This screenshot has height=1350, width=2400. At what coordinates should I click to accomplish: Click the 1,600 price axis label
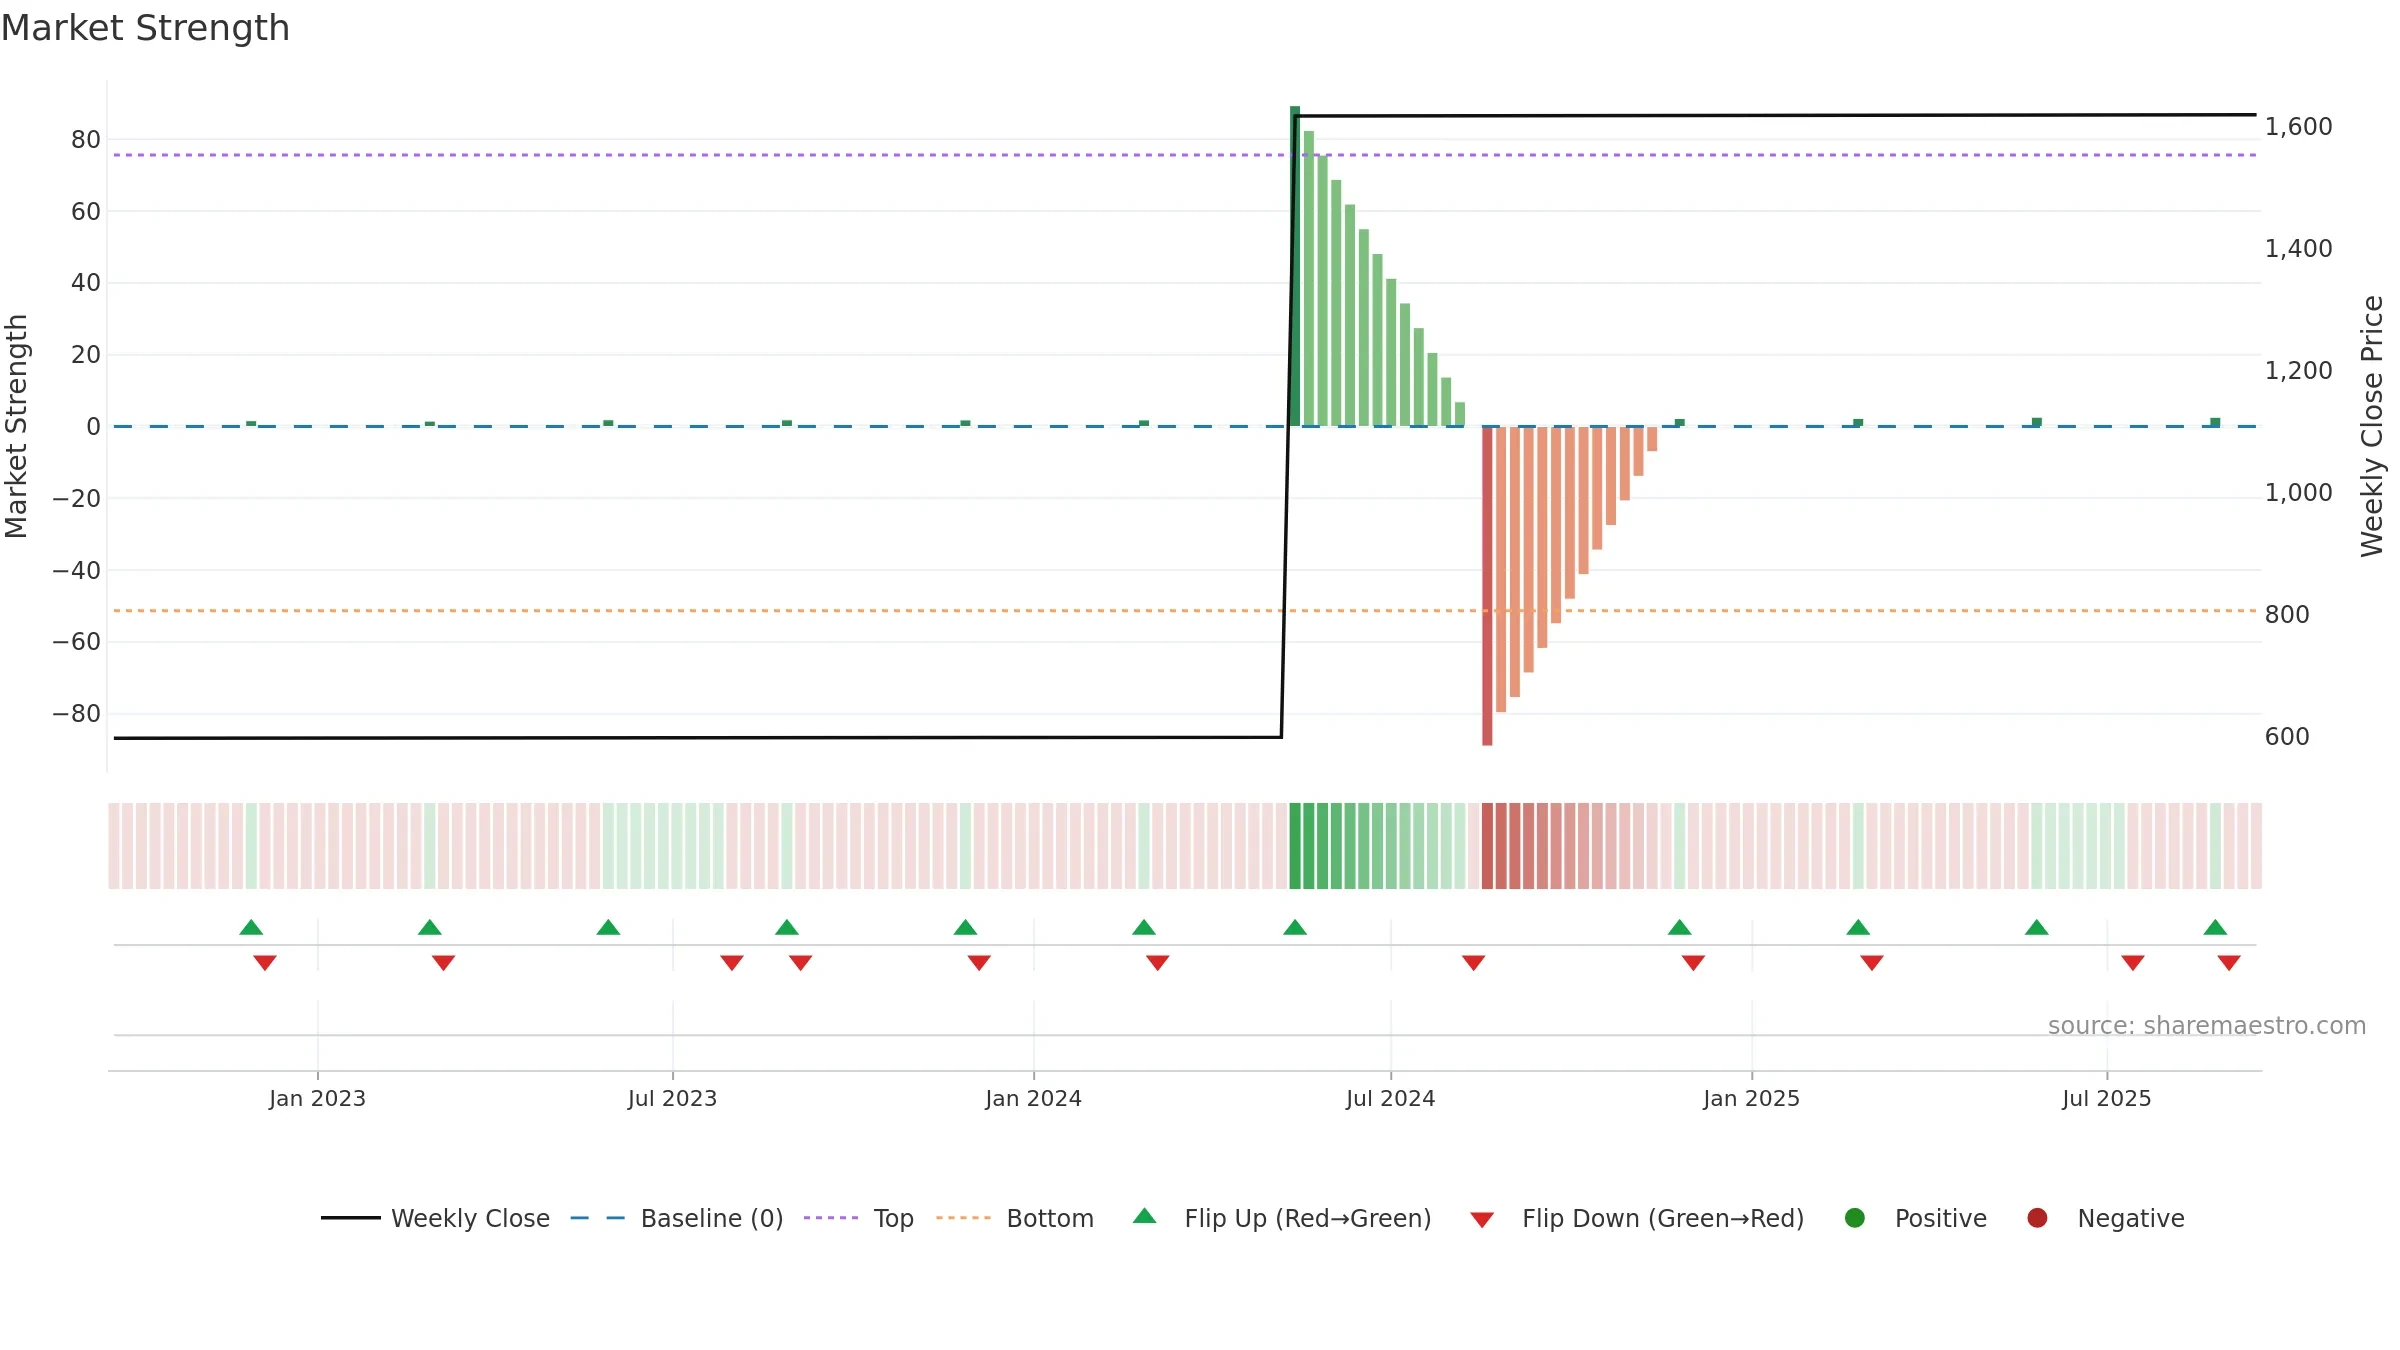click(2298, 126)
